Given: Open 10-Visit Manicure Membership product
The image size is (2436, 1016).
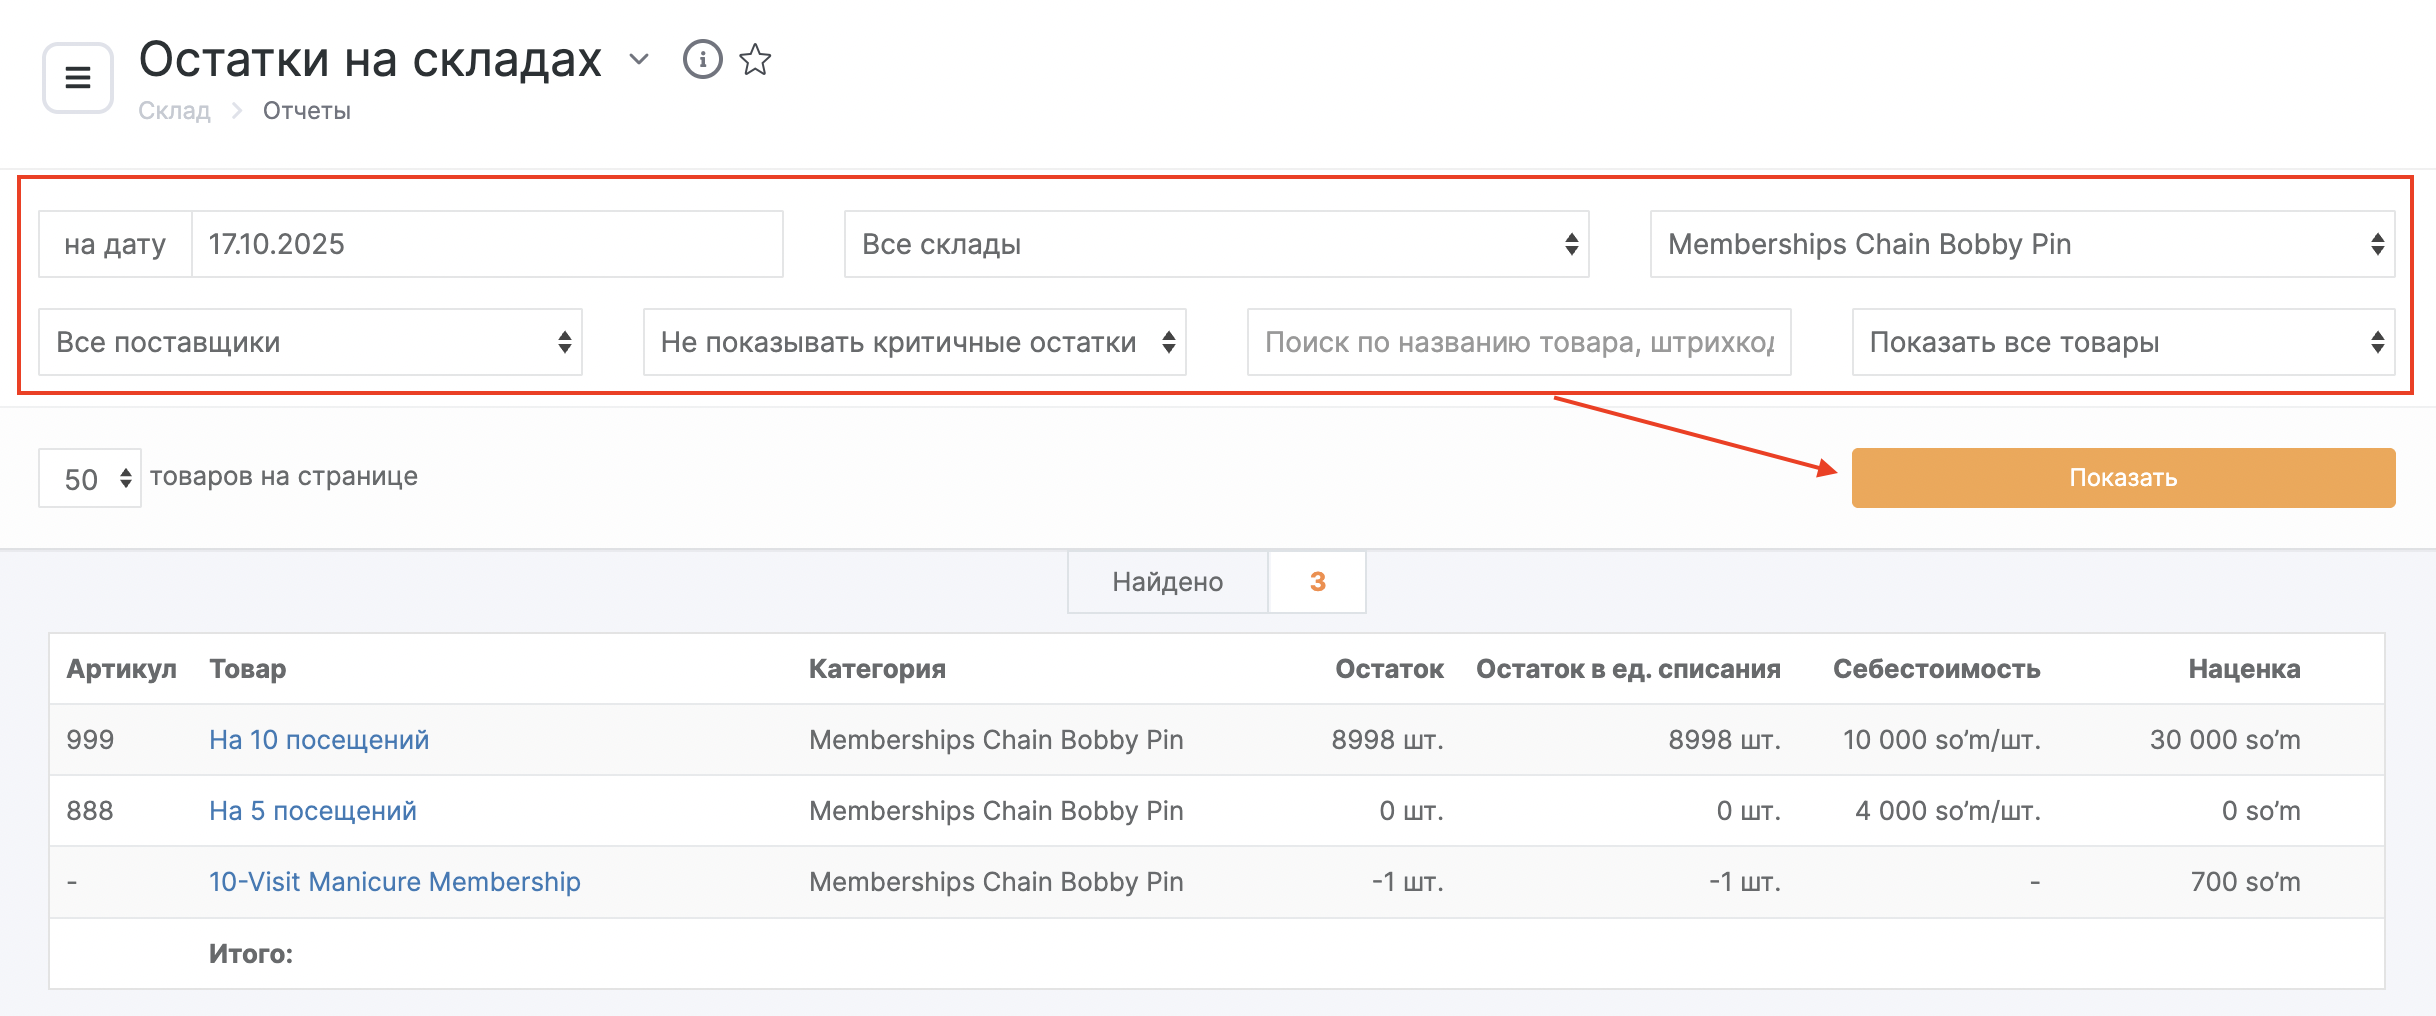Looking at the screenshot, I should point(394,882).
